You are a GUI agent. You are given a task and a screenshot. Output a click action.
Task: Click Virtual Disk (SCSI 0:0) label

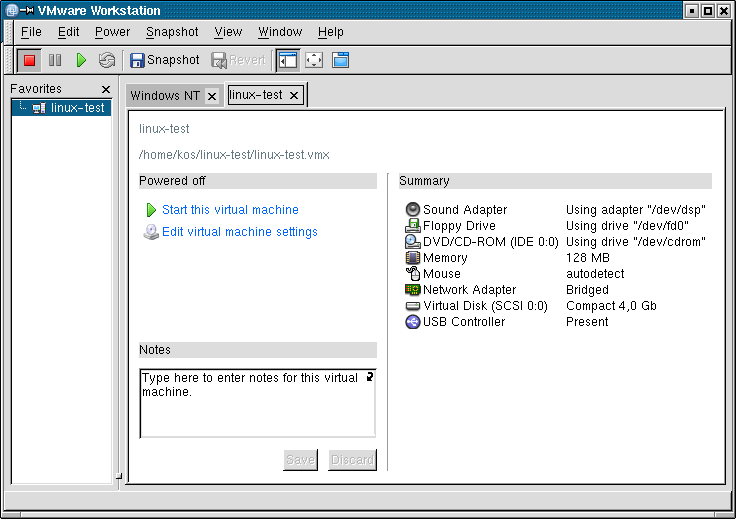(x=485, y=306)
